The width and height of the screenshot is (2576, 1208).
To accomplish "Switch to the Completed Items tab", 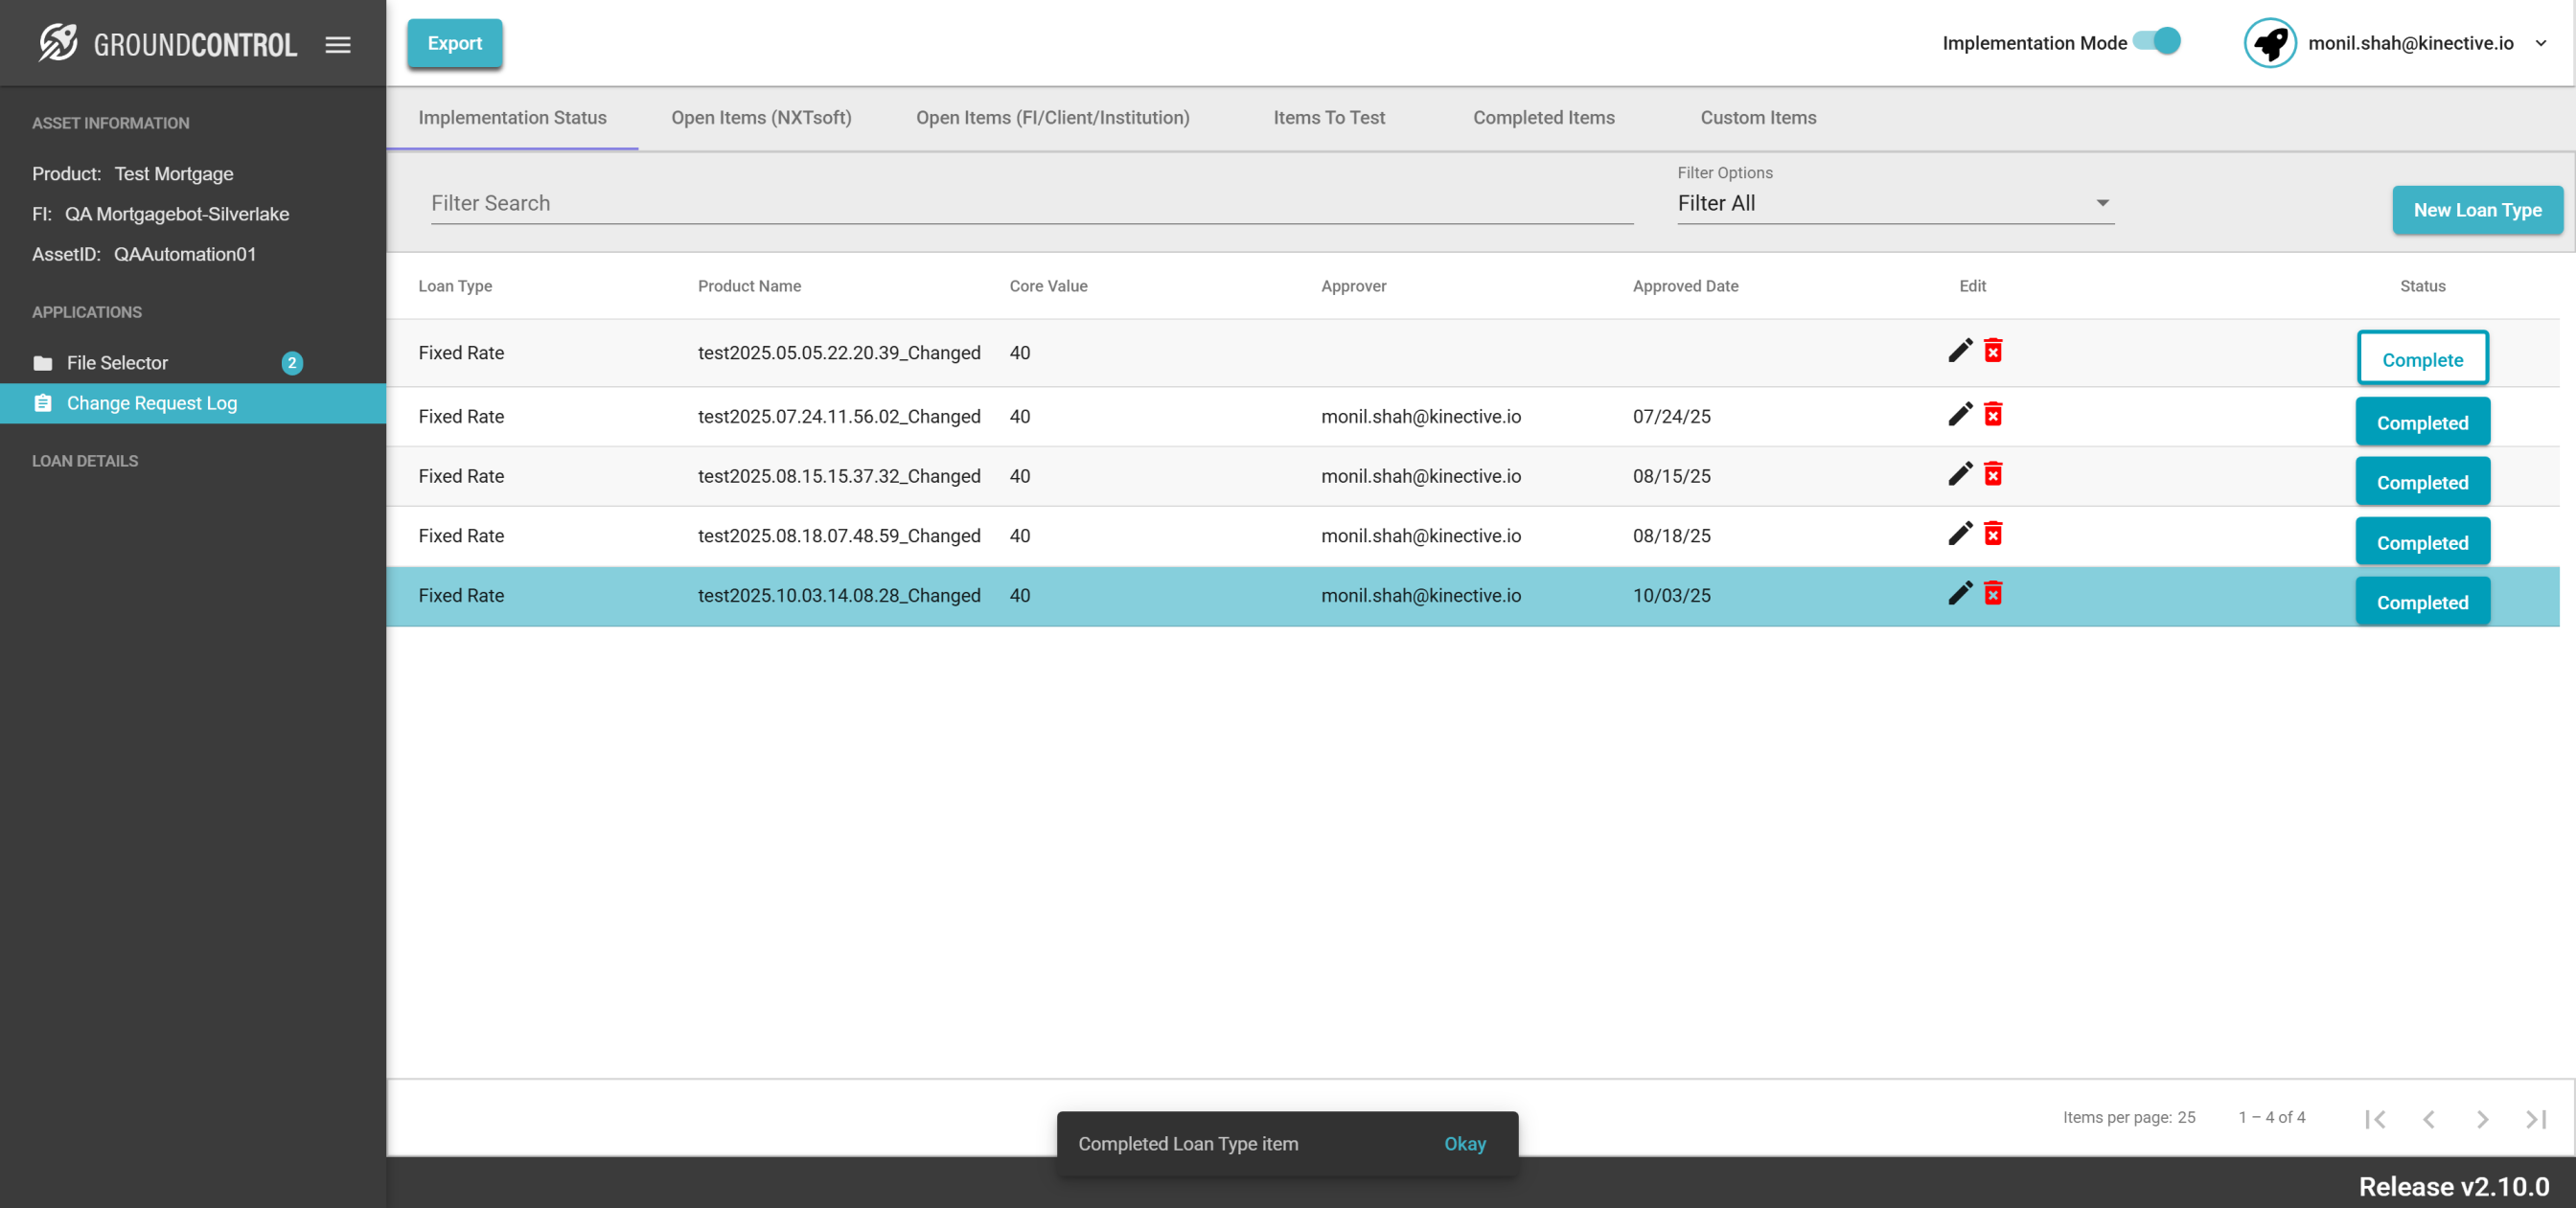I will pos(1543,118).
